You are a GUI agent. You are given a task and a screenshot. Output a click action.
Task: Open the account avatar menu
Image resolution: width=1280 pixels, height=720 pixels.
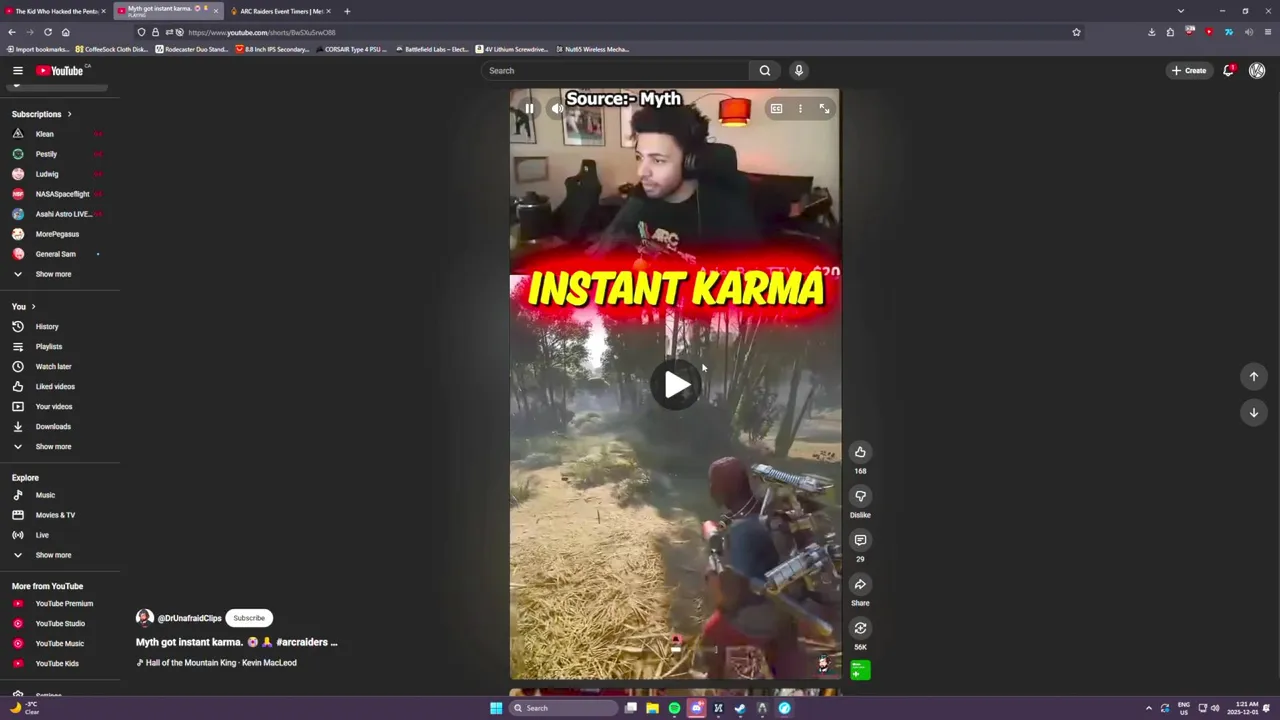click(1257, 70)
